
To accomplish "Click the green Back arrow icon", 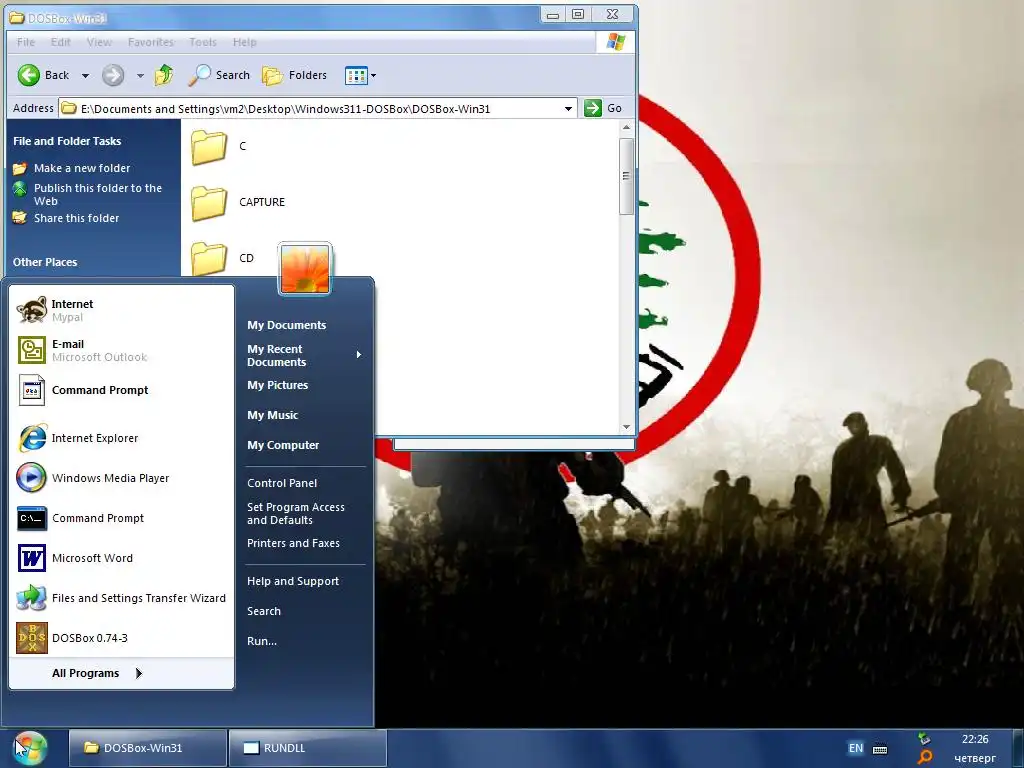I will 29,75.
